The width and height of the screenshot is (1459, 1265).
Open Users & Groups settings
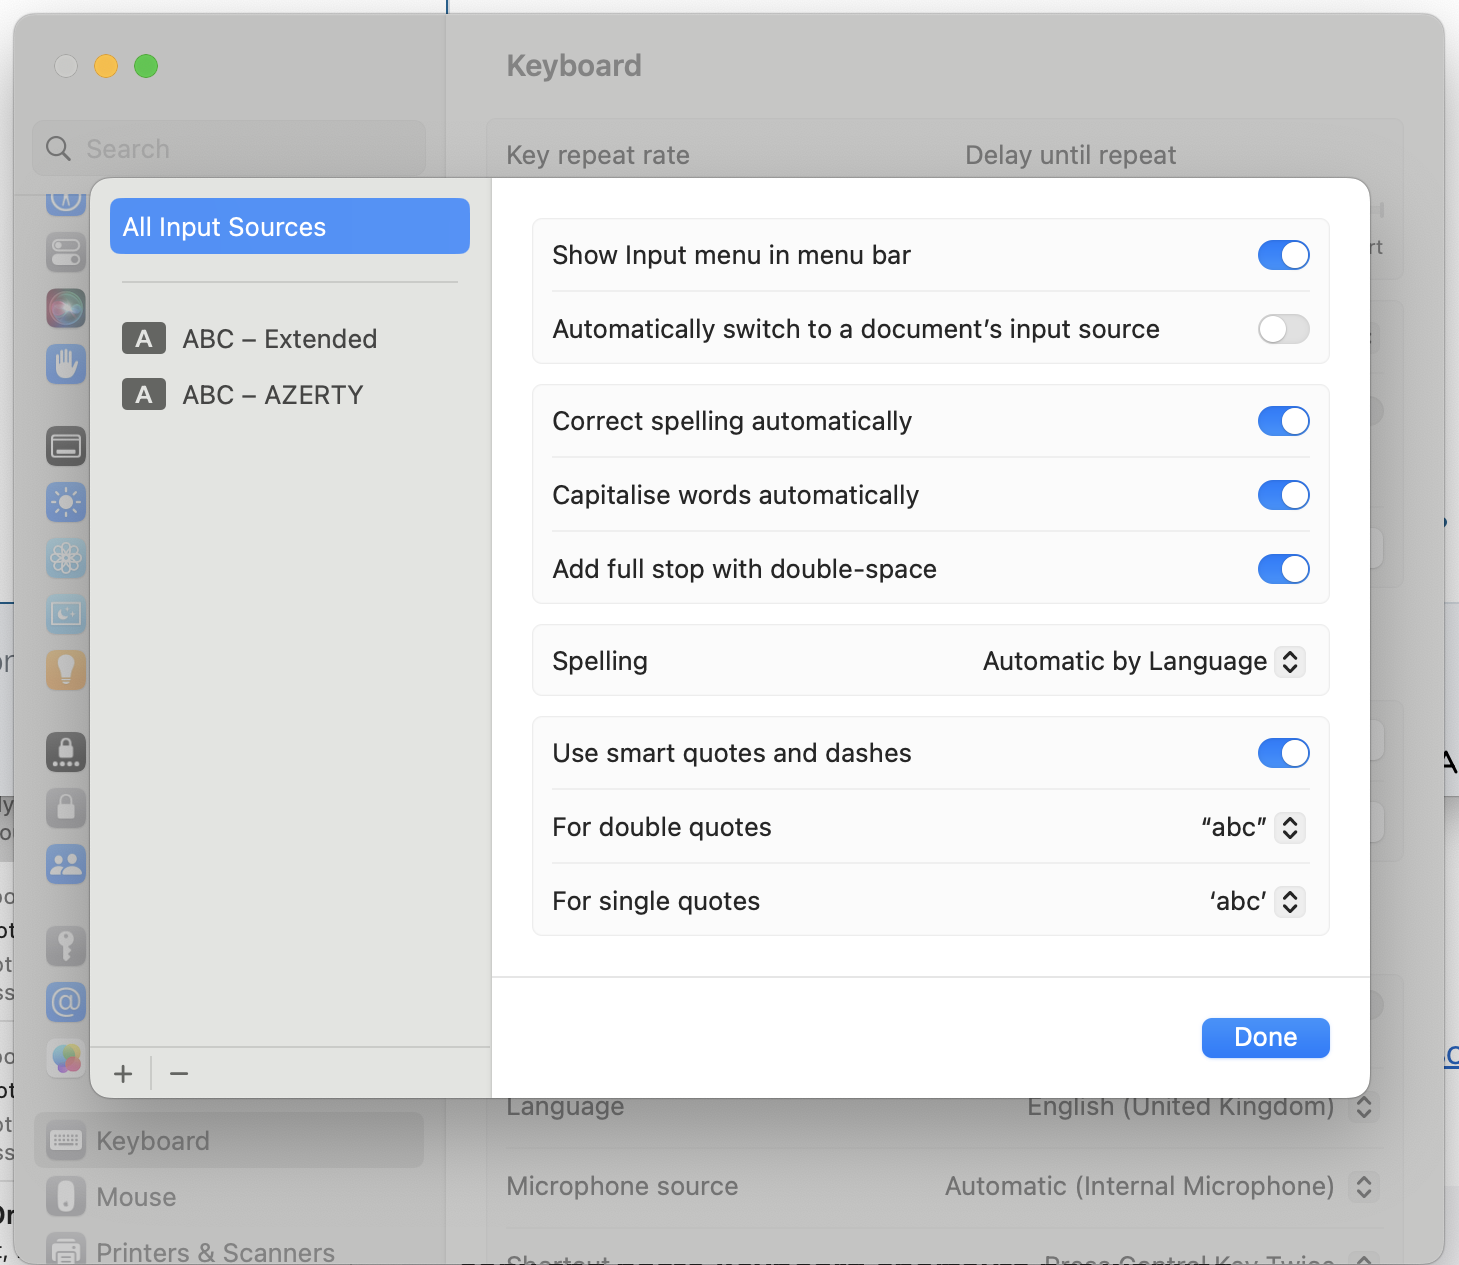pos(65,864)
